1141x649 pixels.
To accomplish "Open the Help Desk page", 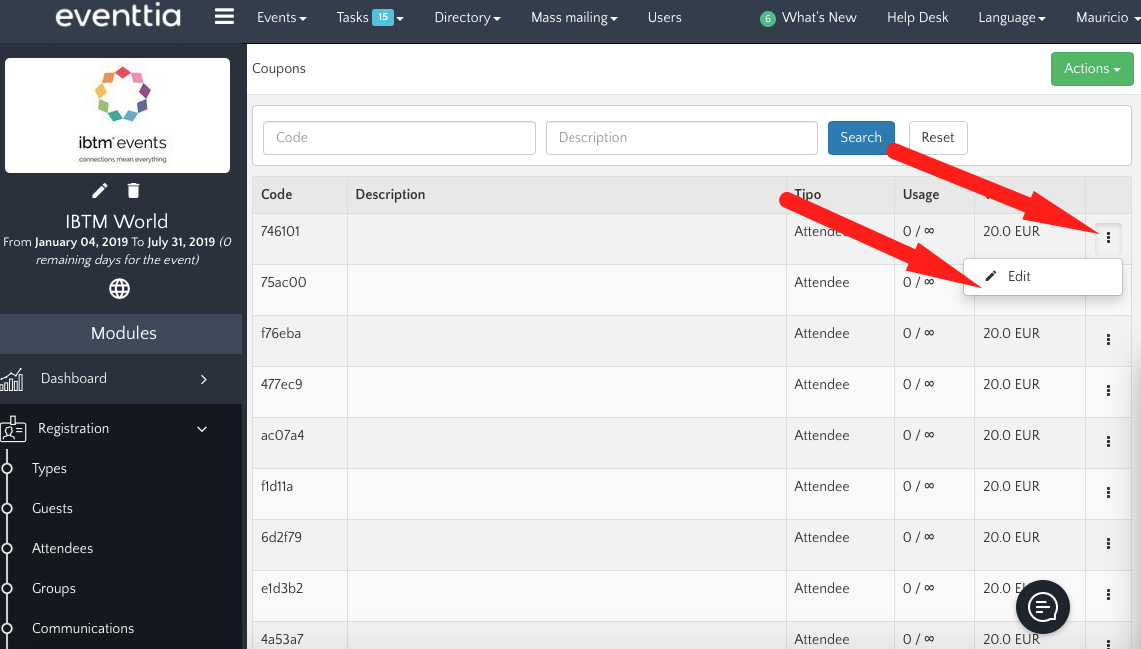I will pyautogui.click(x=917, y=17).
